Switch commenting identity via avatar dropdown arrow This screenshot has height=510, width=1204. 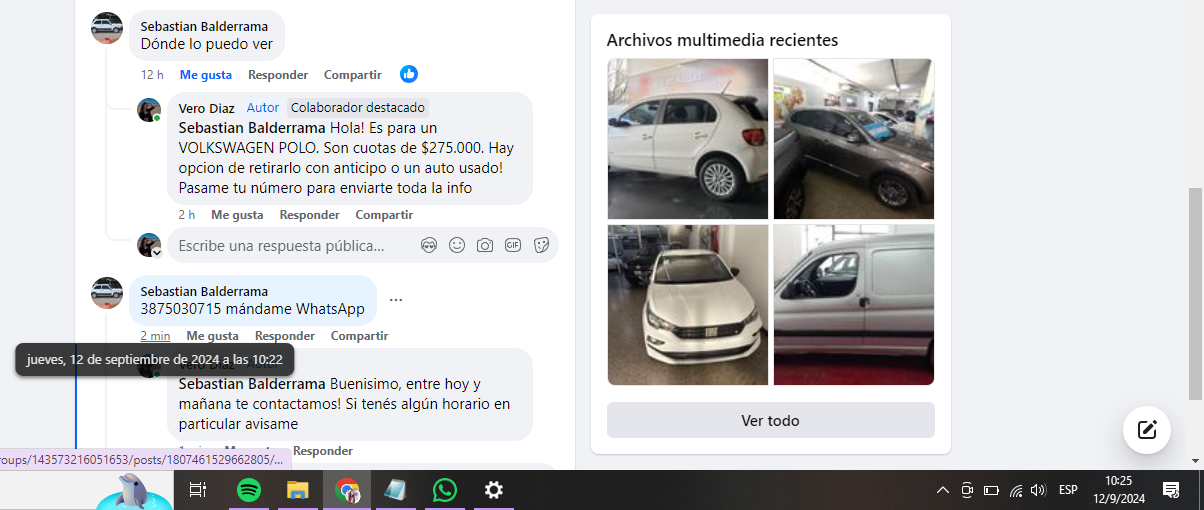156,253
